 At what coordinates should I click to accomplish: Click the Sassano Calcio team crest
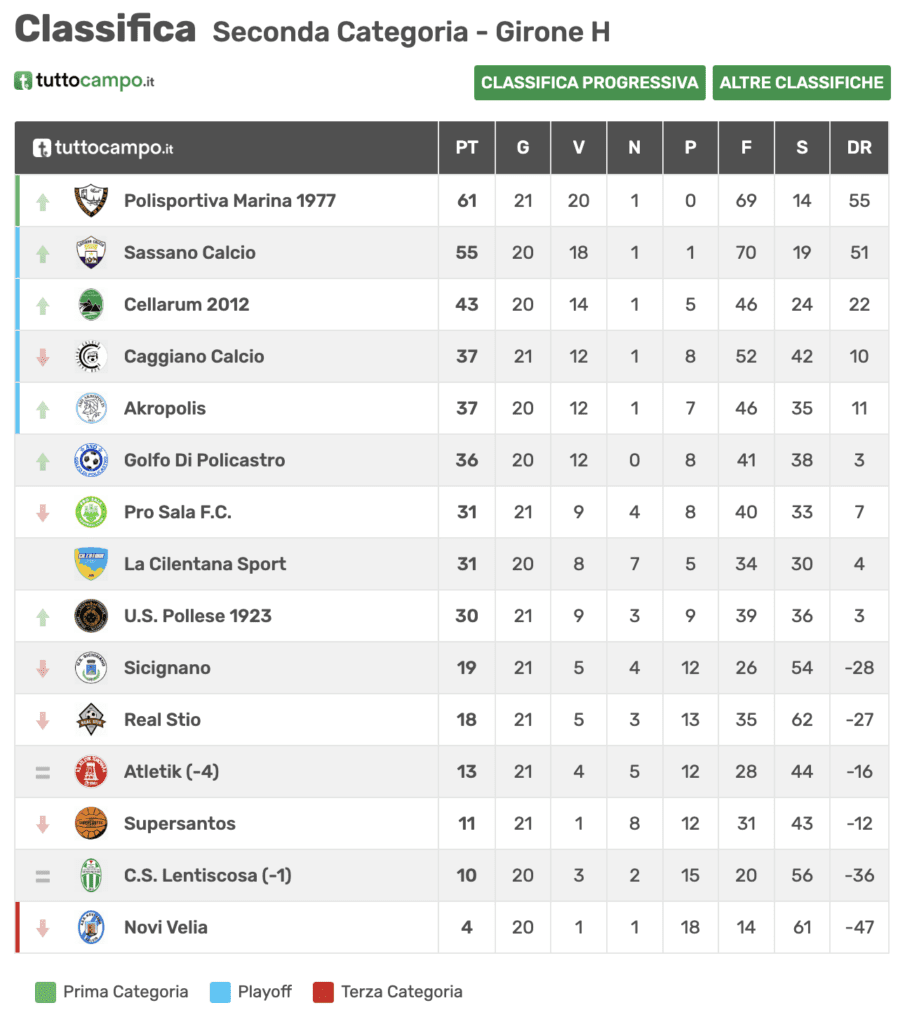tap(91, 253)
